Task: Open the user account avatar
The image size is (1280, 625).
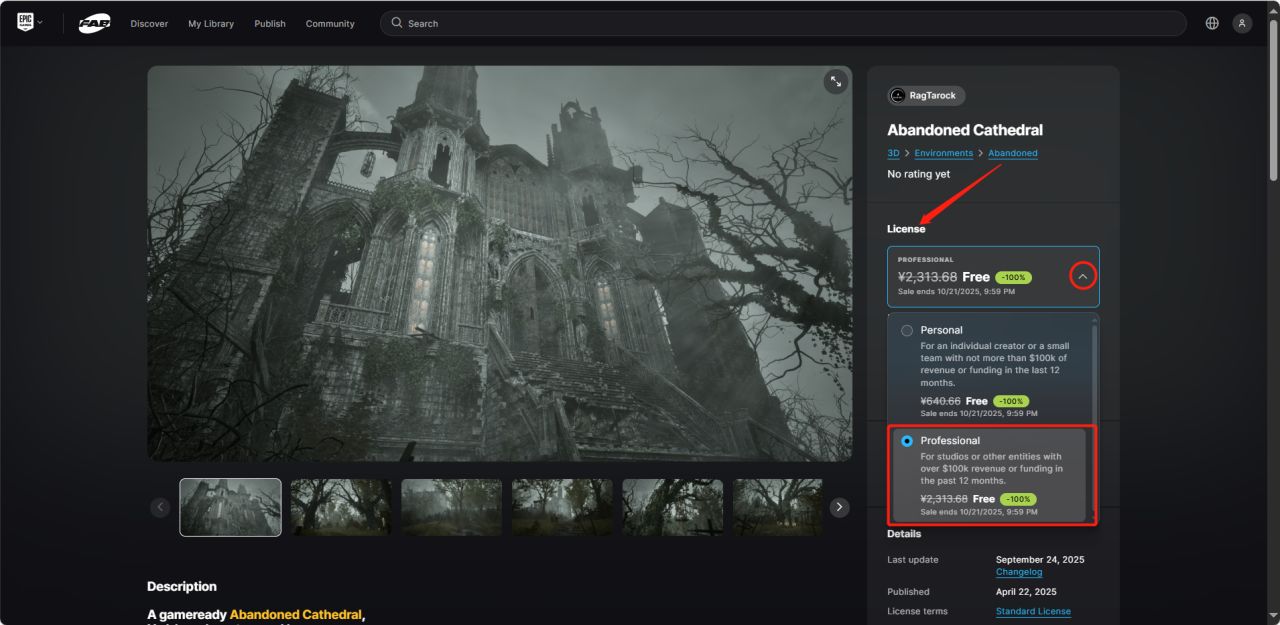Action: tap(1242, 23)
